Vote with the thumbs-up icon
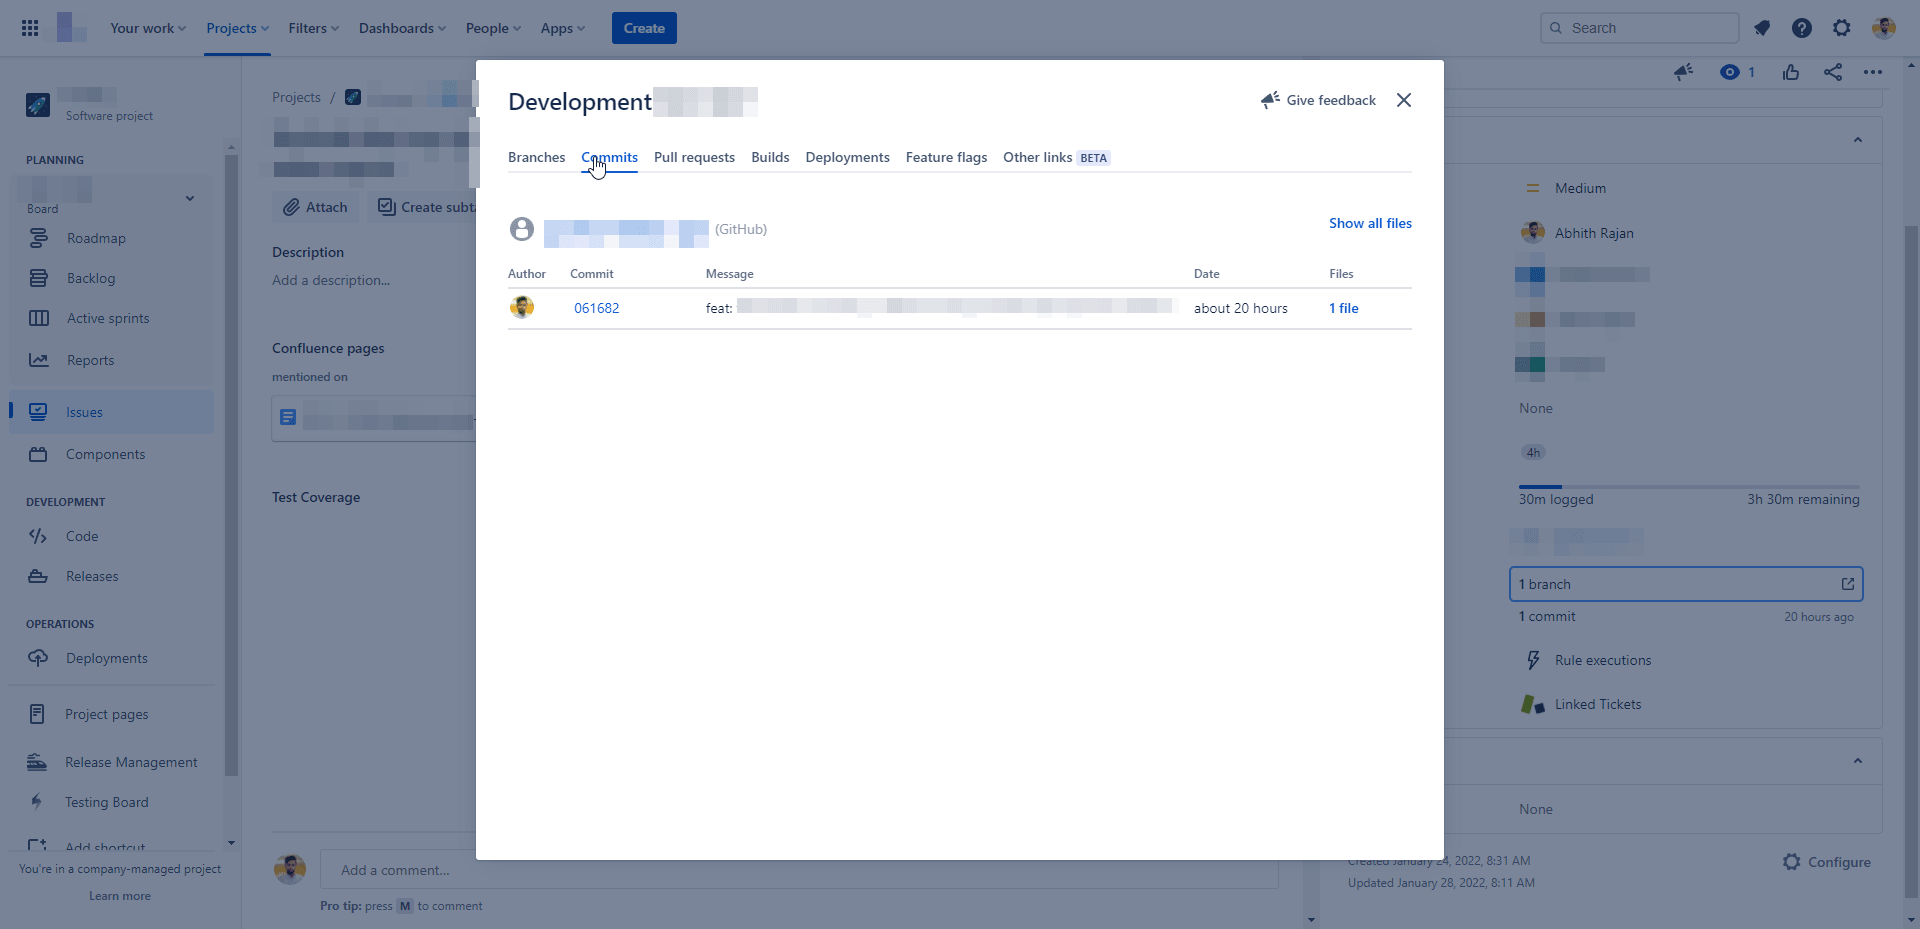 point(1790,72)
